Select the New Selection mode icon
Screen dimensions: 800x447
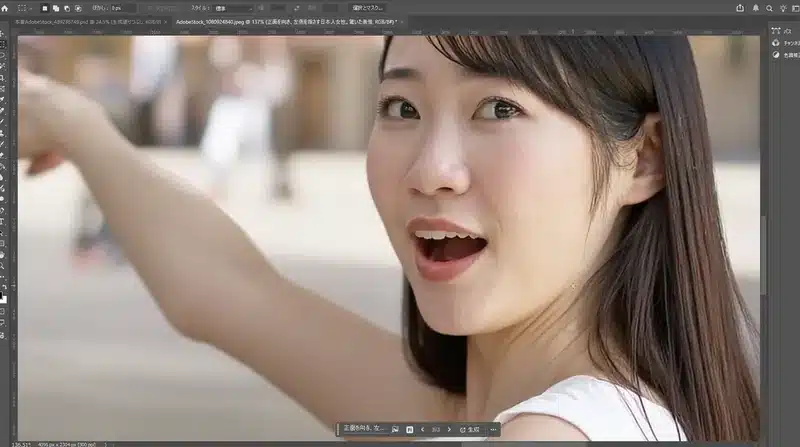pyautogui.click(x=45, y=7)
